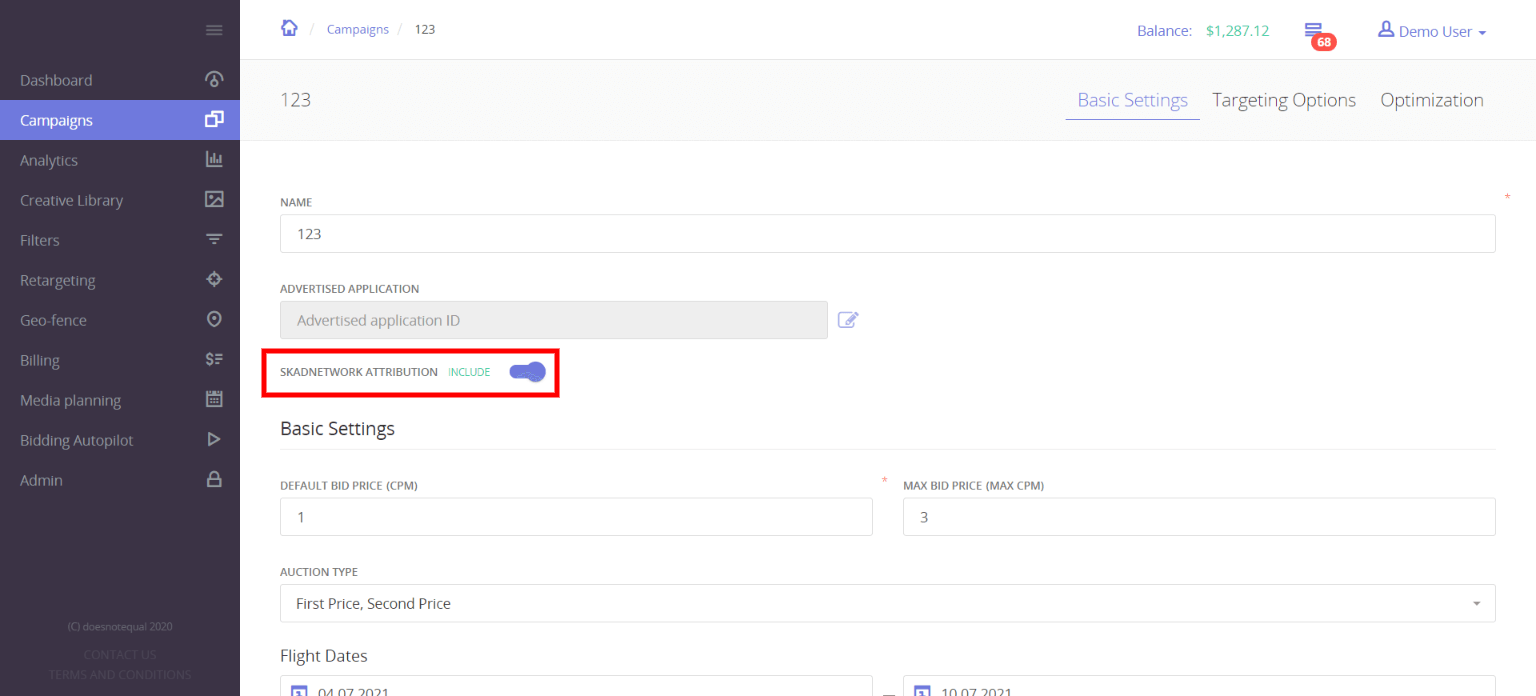The image size is (1536, 696).
Task: Open the flight start date calendar icon
Action: click(x=298, y=691)
